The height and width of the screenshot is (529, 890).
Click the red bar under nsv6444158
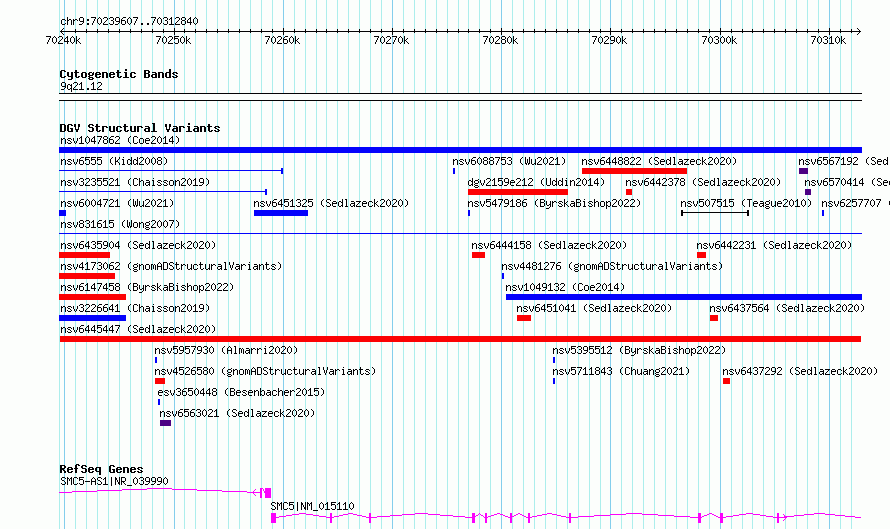(478, 255)
